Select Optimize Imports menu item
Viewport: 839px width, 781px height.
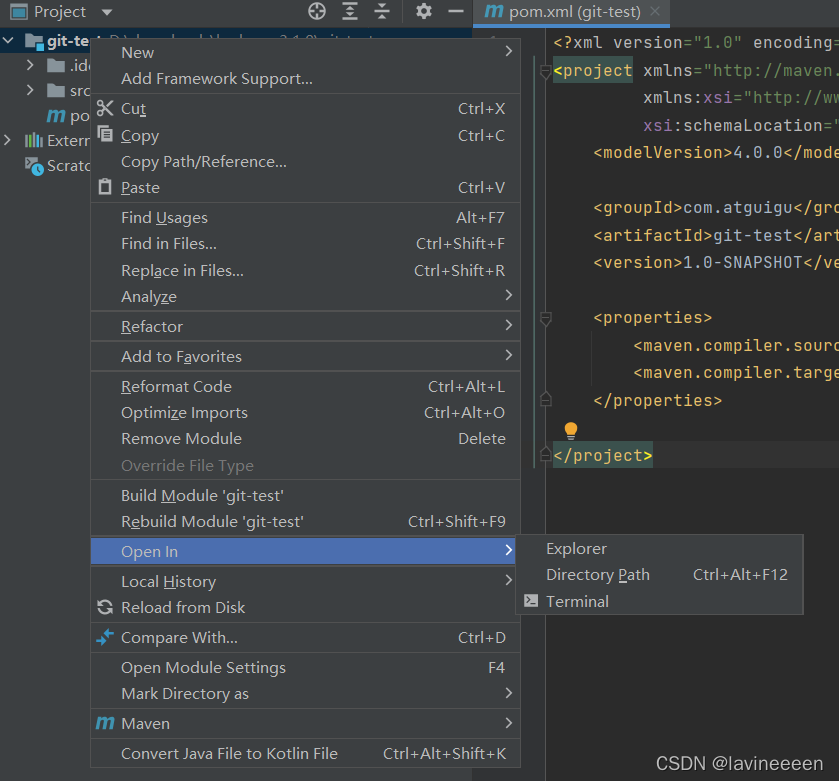306,413
